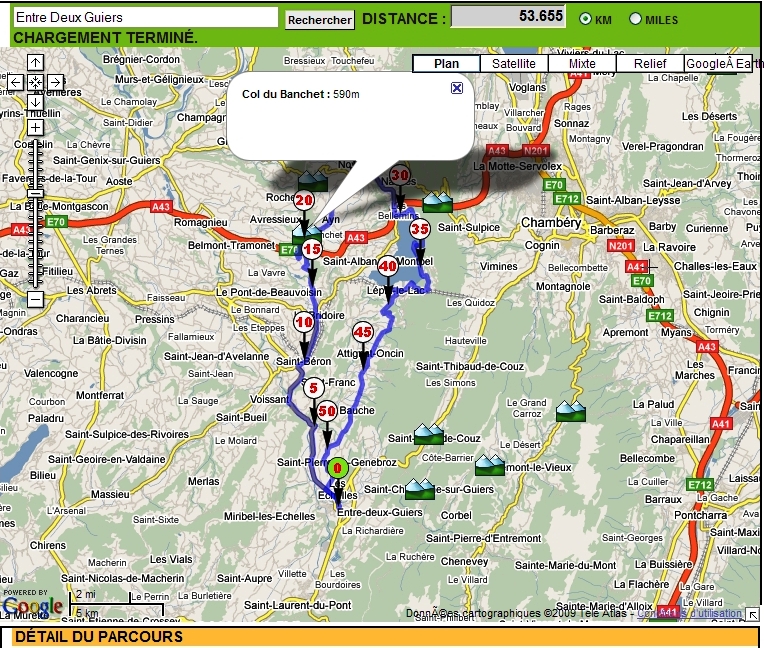
Task: Click the zoom level slider handle
Action: [x=35, y=193]
